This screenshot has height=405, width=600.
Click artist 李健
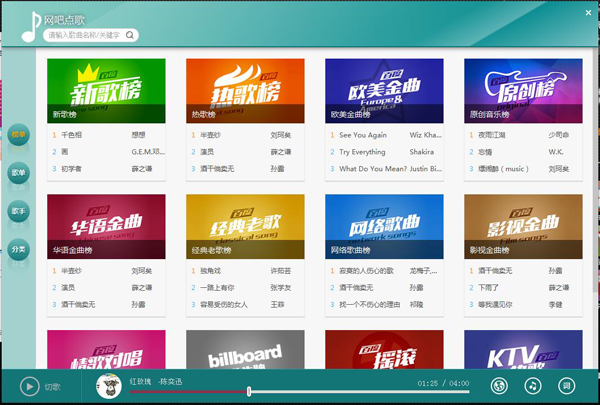pyautogui.click(x=555, y=305)
